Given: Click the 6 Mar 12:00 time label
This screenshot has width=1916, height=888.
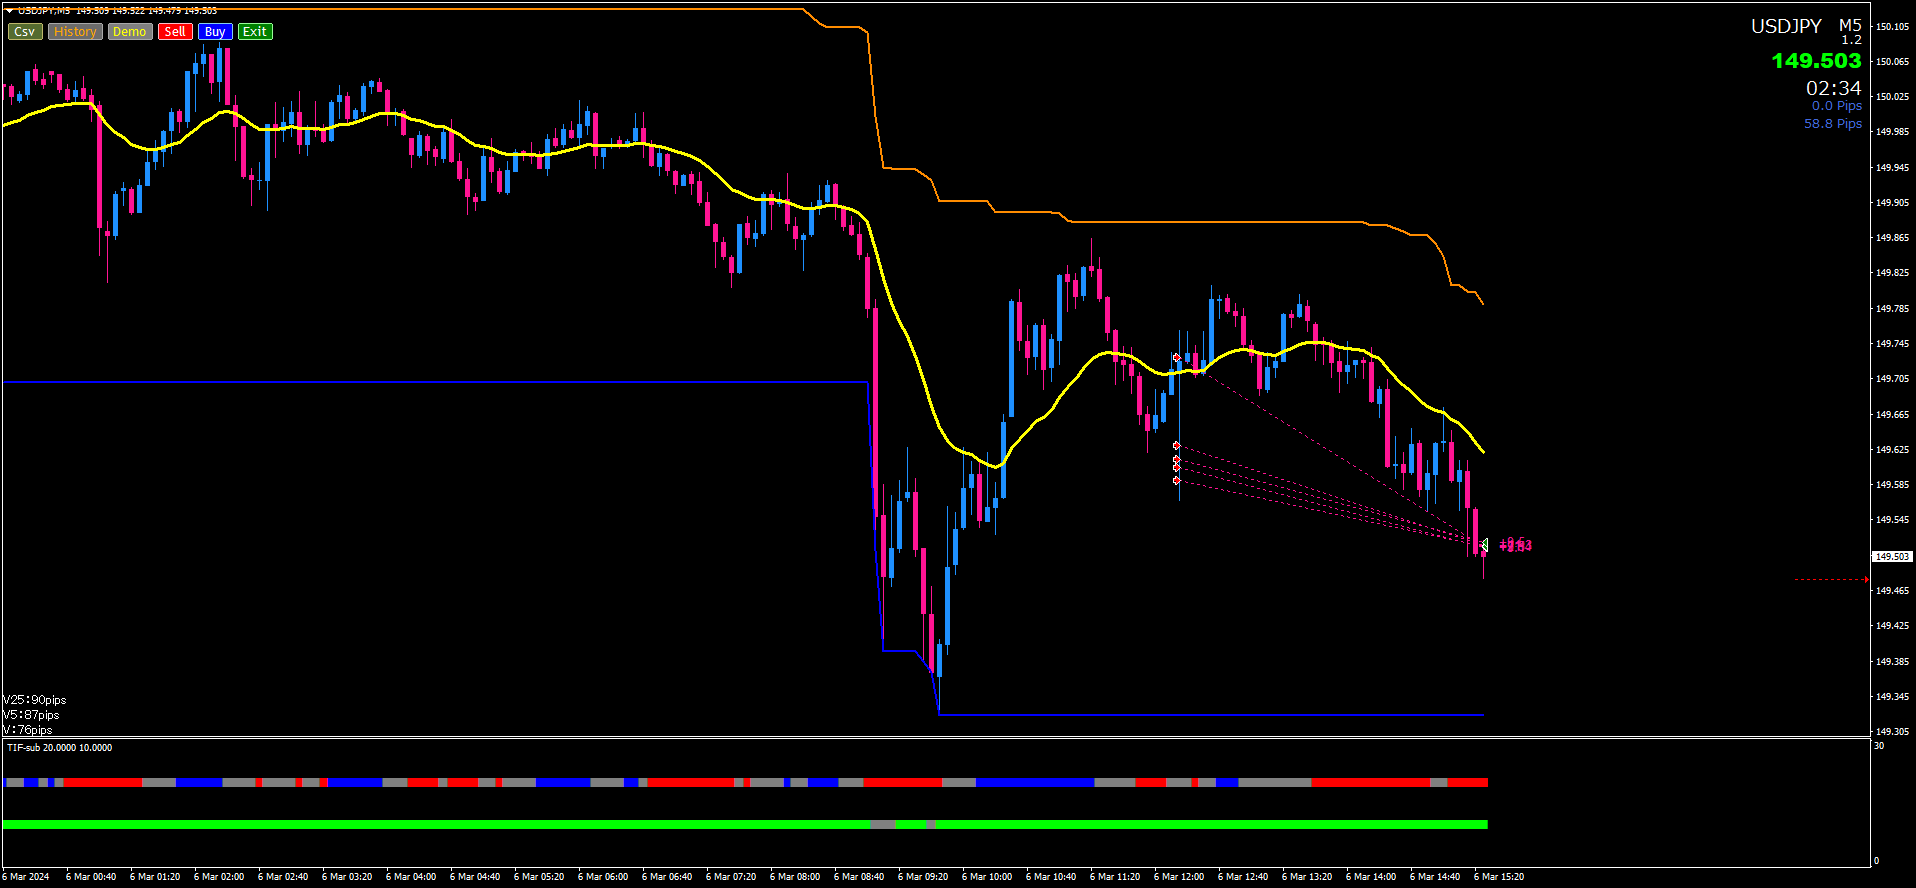Looking at the screenshot, I should 1179,877.
